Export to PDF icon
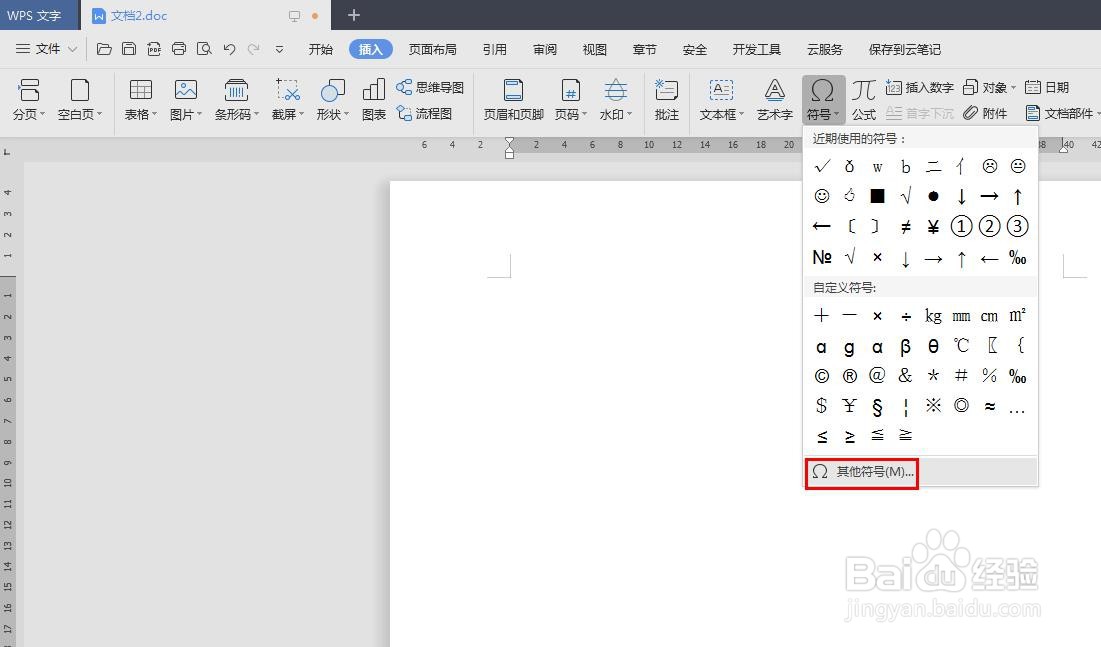This screenshot has width=1101, height=647. click(x=154, y=49)
